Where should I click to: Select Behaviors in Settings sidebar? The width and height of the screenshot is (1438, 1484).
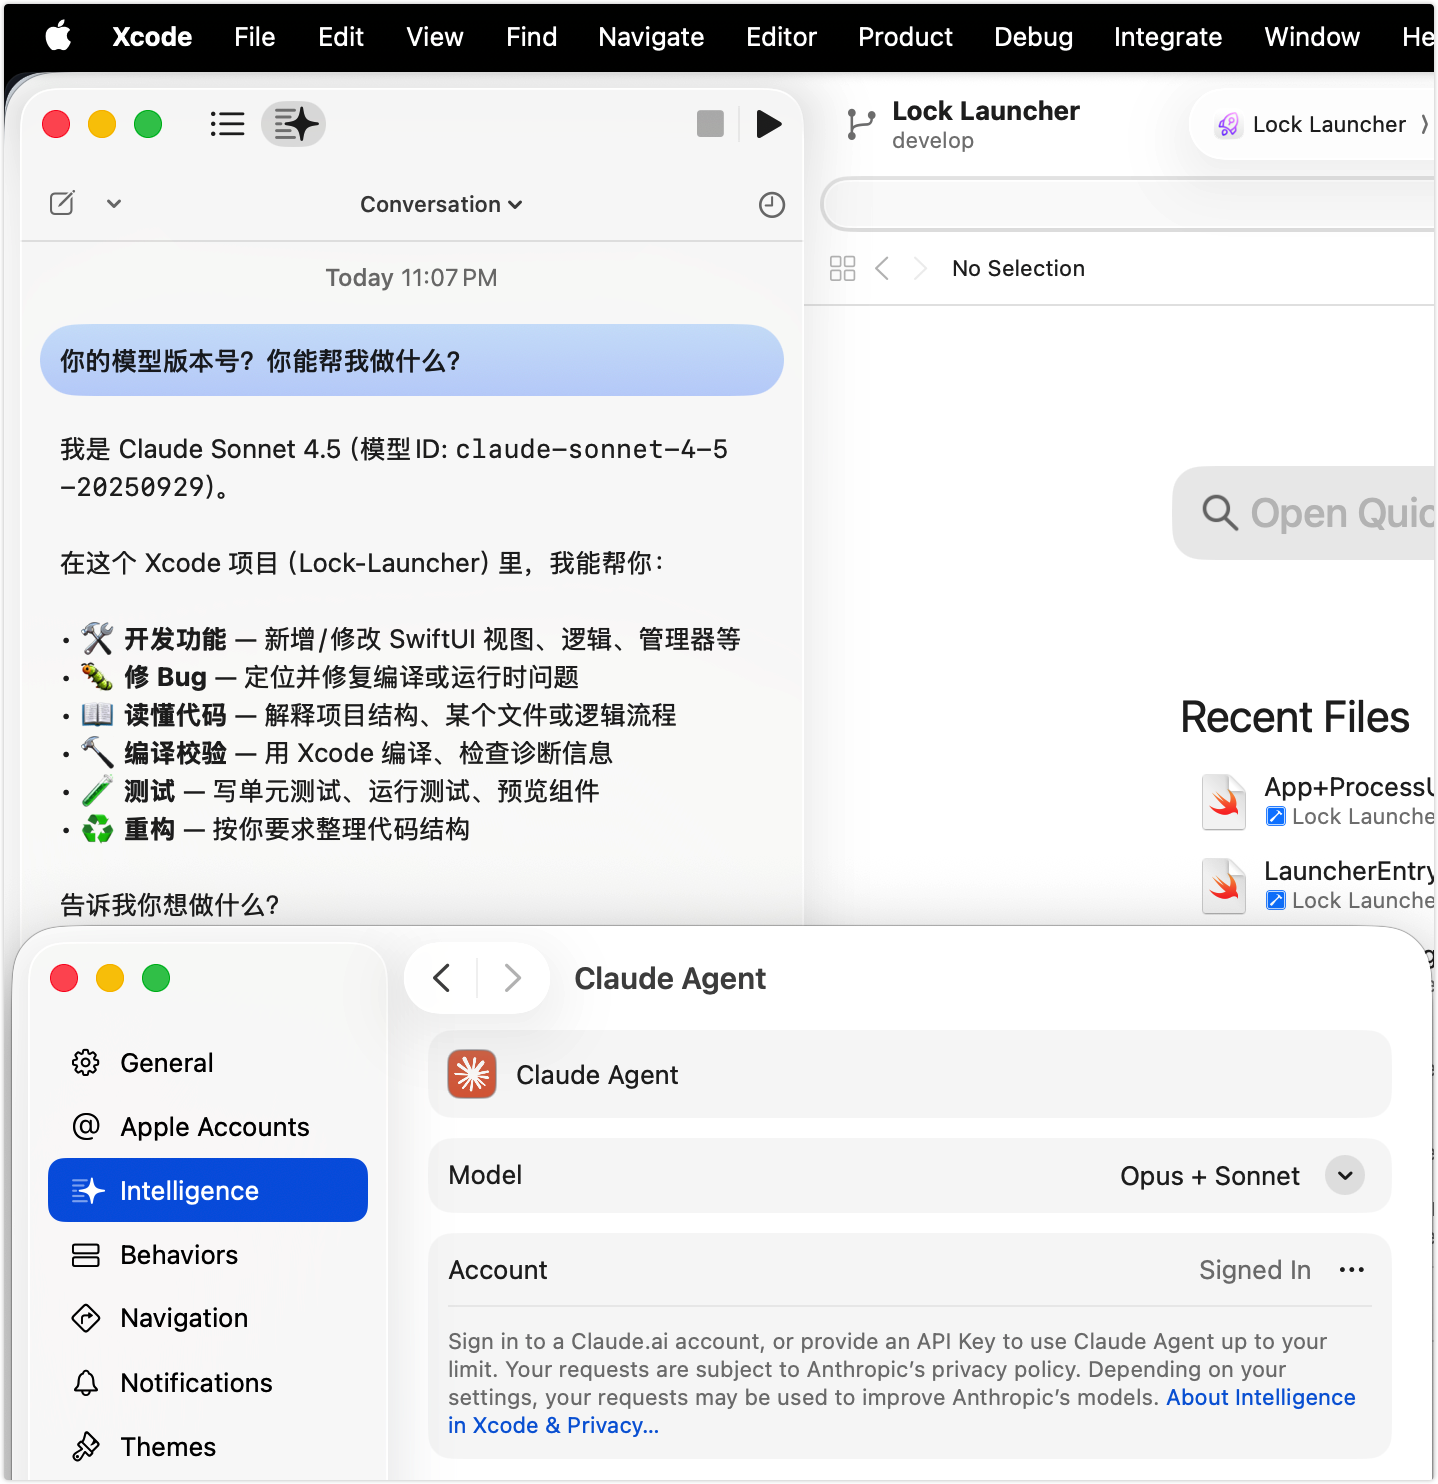click(x=208, y=1254)
